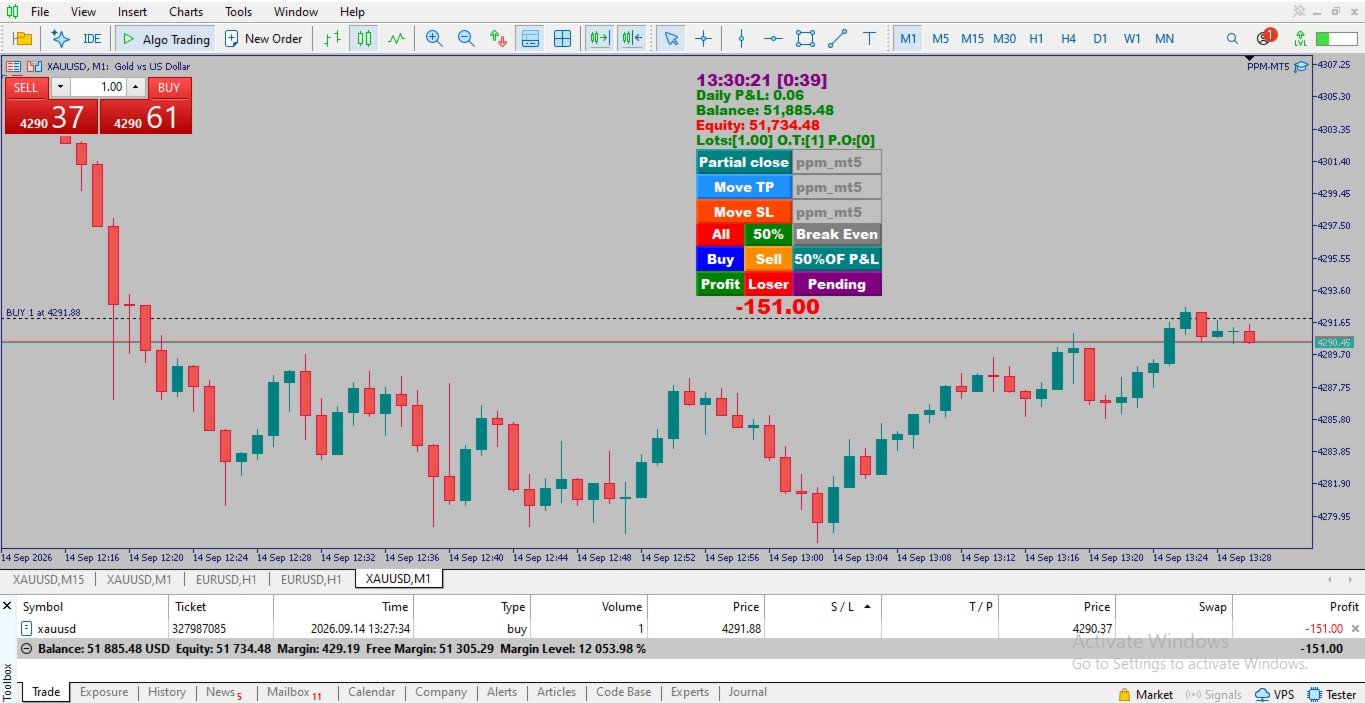The height and width of the screenshot is (703, 1365).
Task: Switch to the History tab in the Toolbox
Action: [166, 692]
